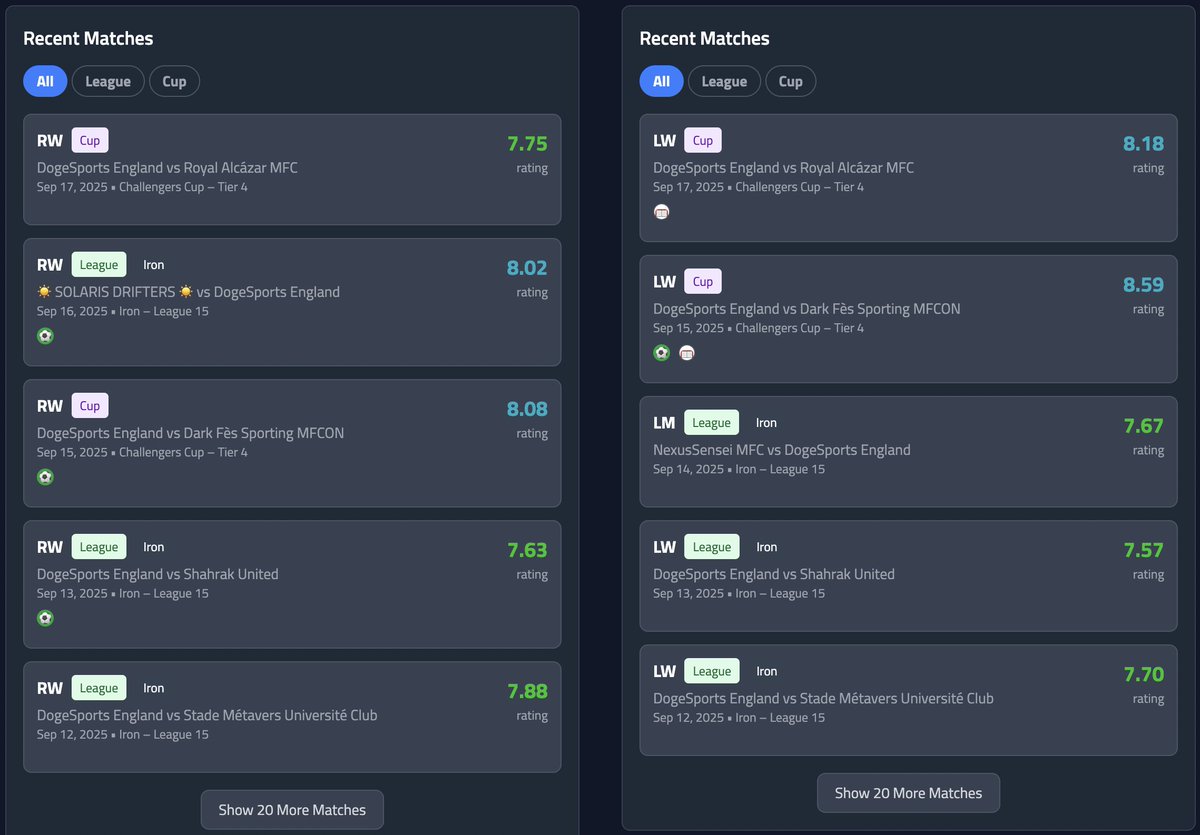Click the Iron label on the 7.70 rated match
1200x835 pixels.
(766, 671)
